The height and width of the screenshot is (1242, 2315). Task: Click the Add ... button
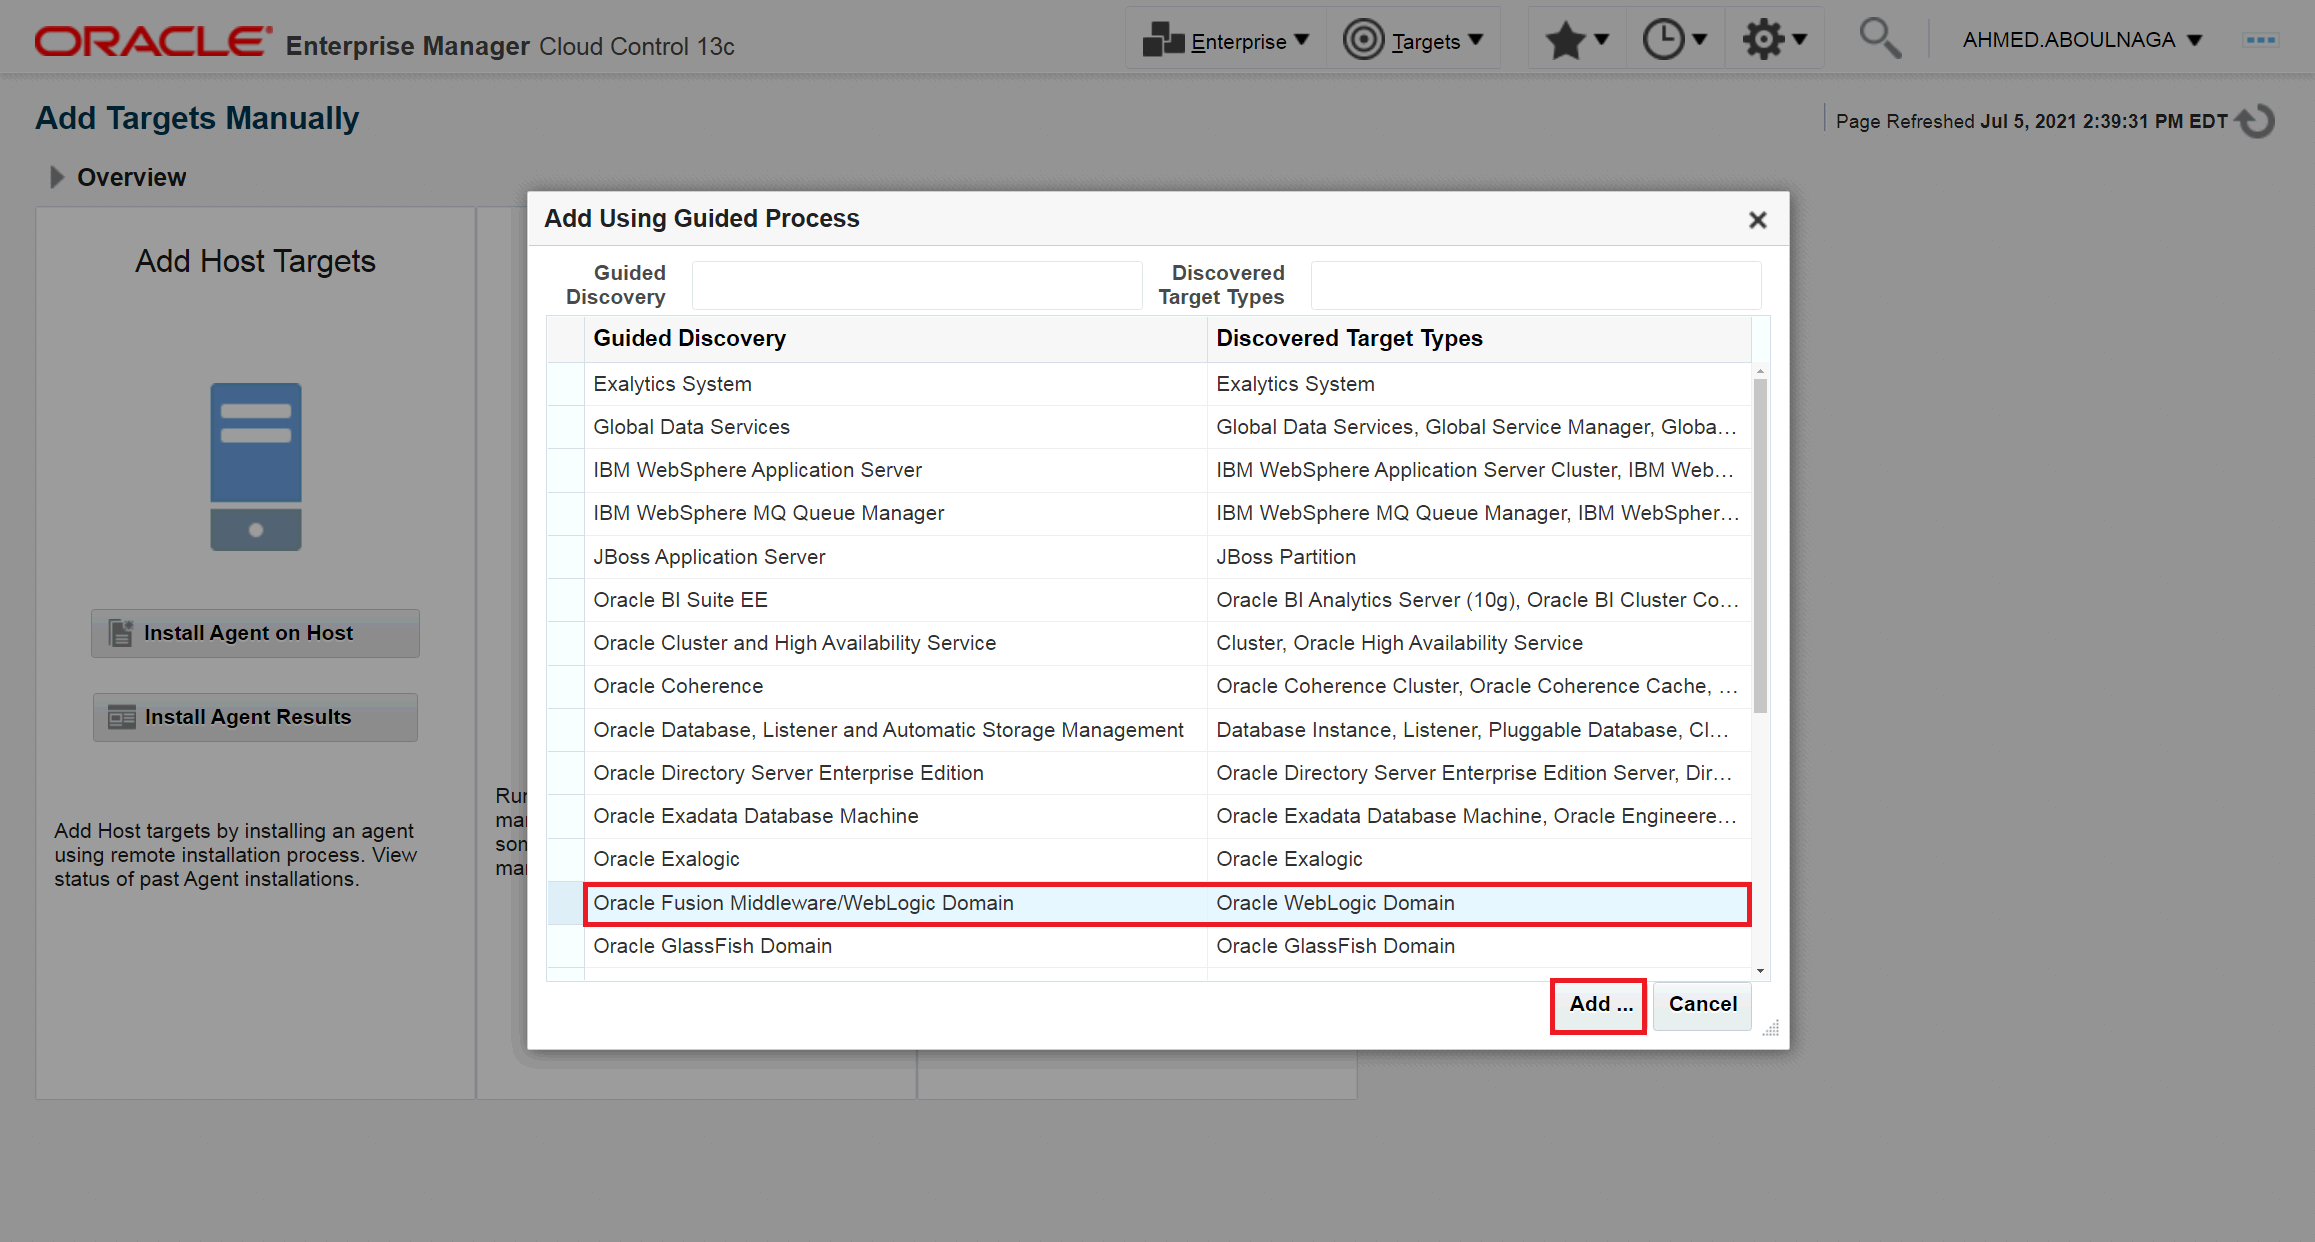[1598, 1004]
